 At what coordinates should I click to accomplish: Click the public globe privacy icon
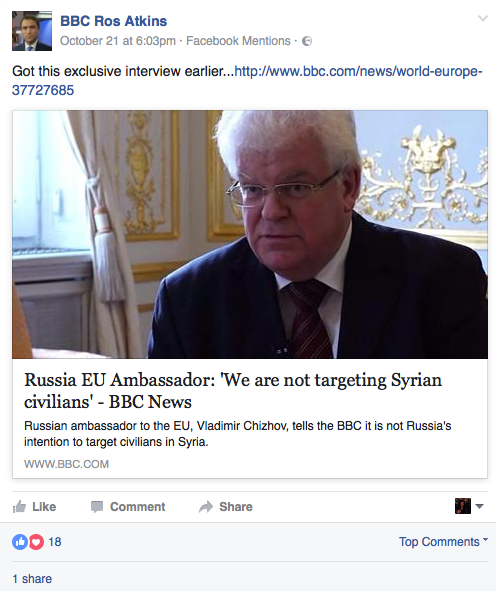pyautogui.click(x=307, y=41)
